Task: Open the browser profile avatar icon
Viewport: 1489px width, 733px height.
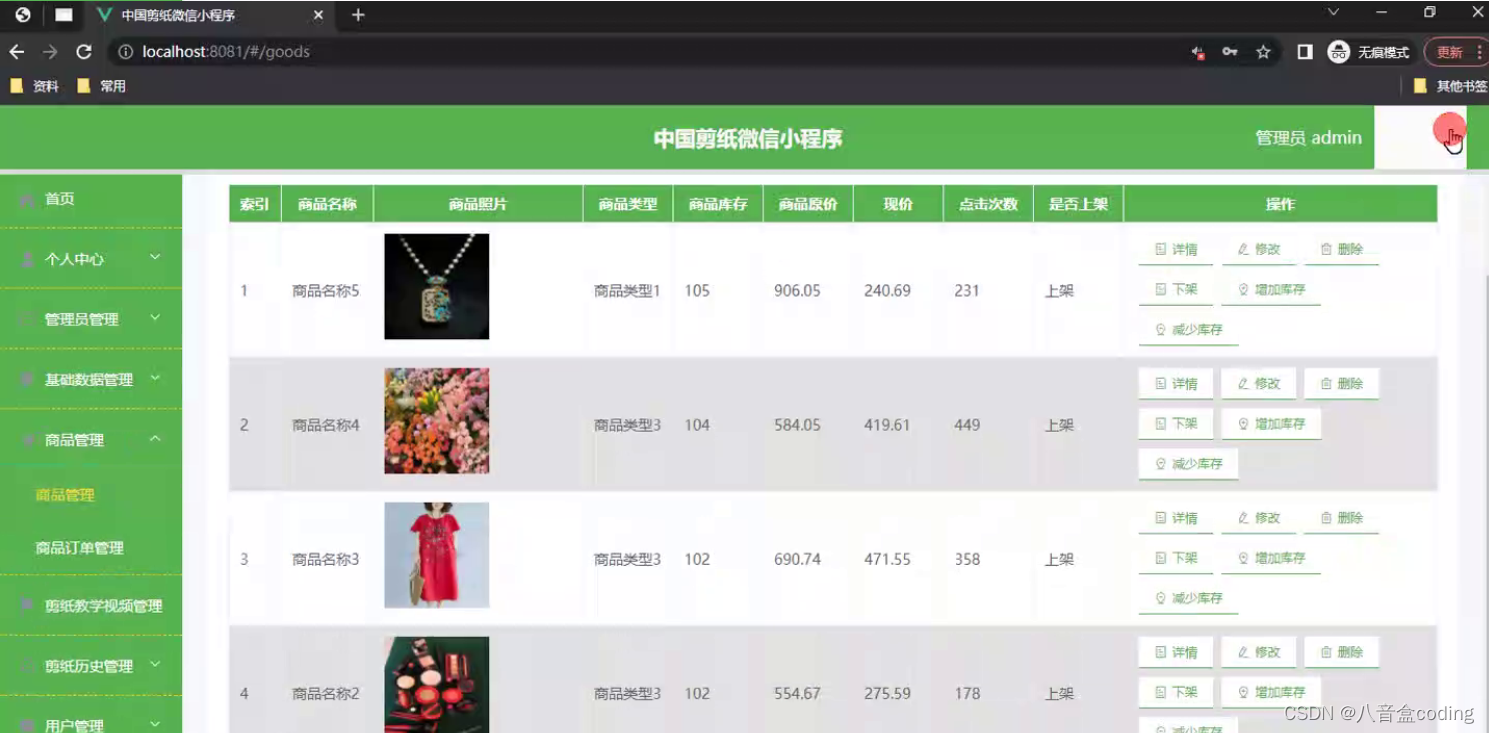Action: [x=1338, y=51]
